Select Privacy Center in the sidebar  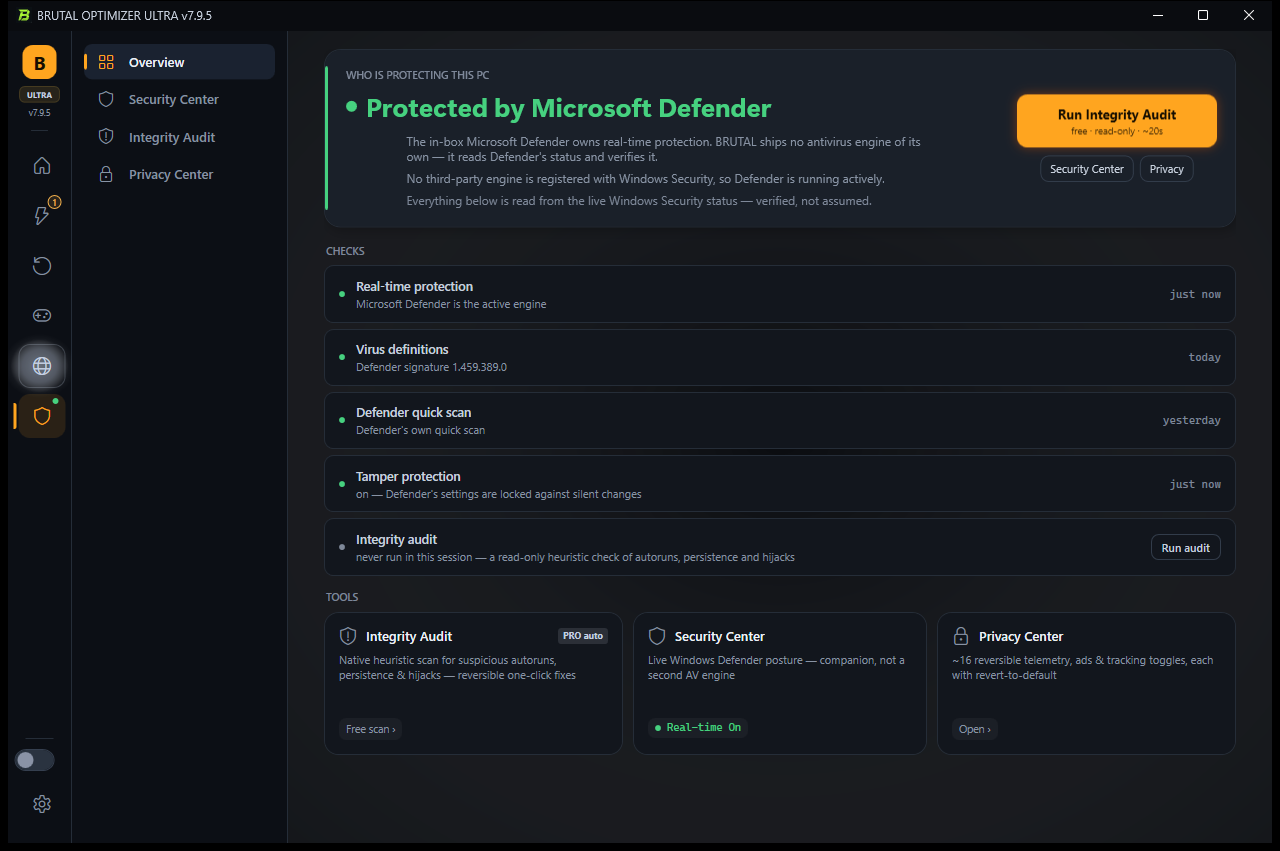point(180,174)
